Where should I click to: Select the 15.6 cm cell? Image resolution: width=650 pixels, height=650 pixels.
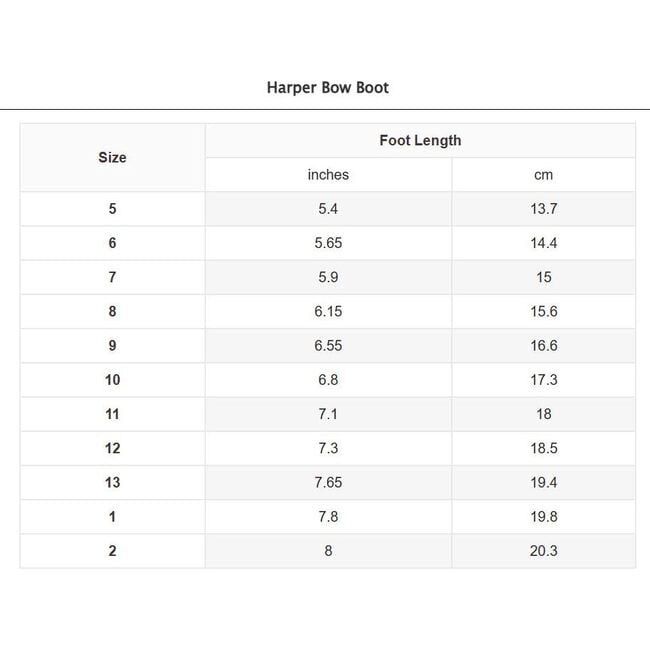543,311
